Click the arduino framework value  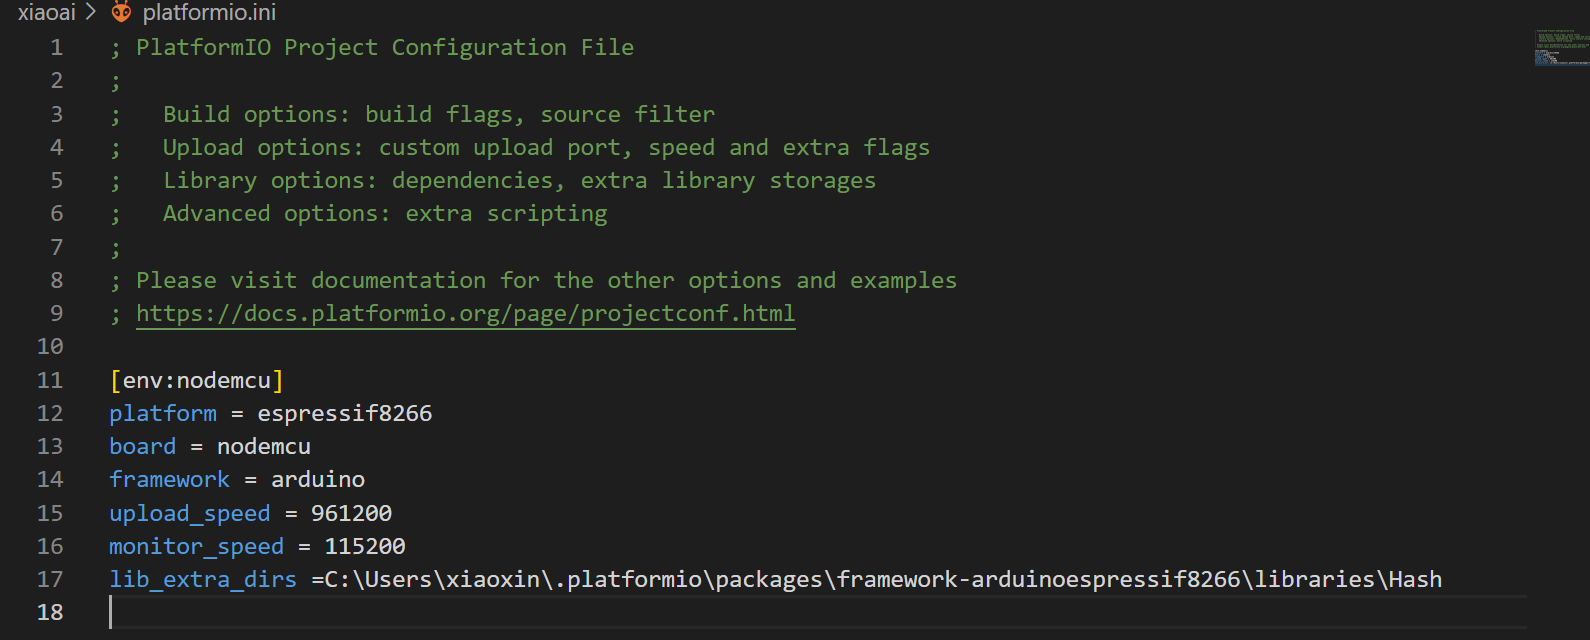(x=318, y=479)
